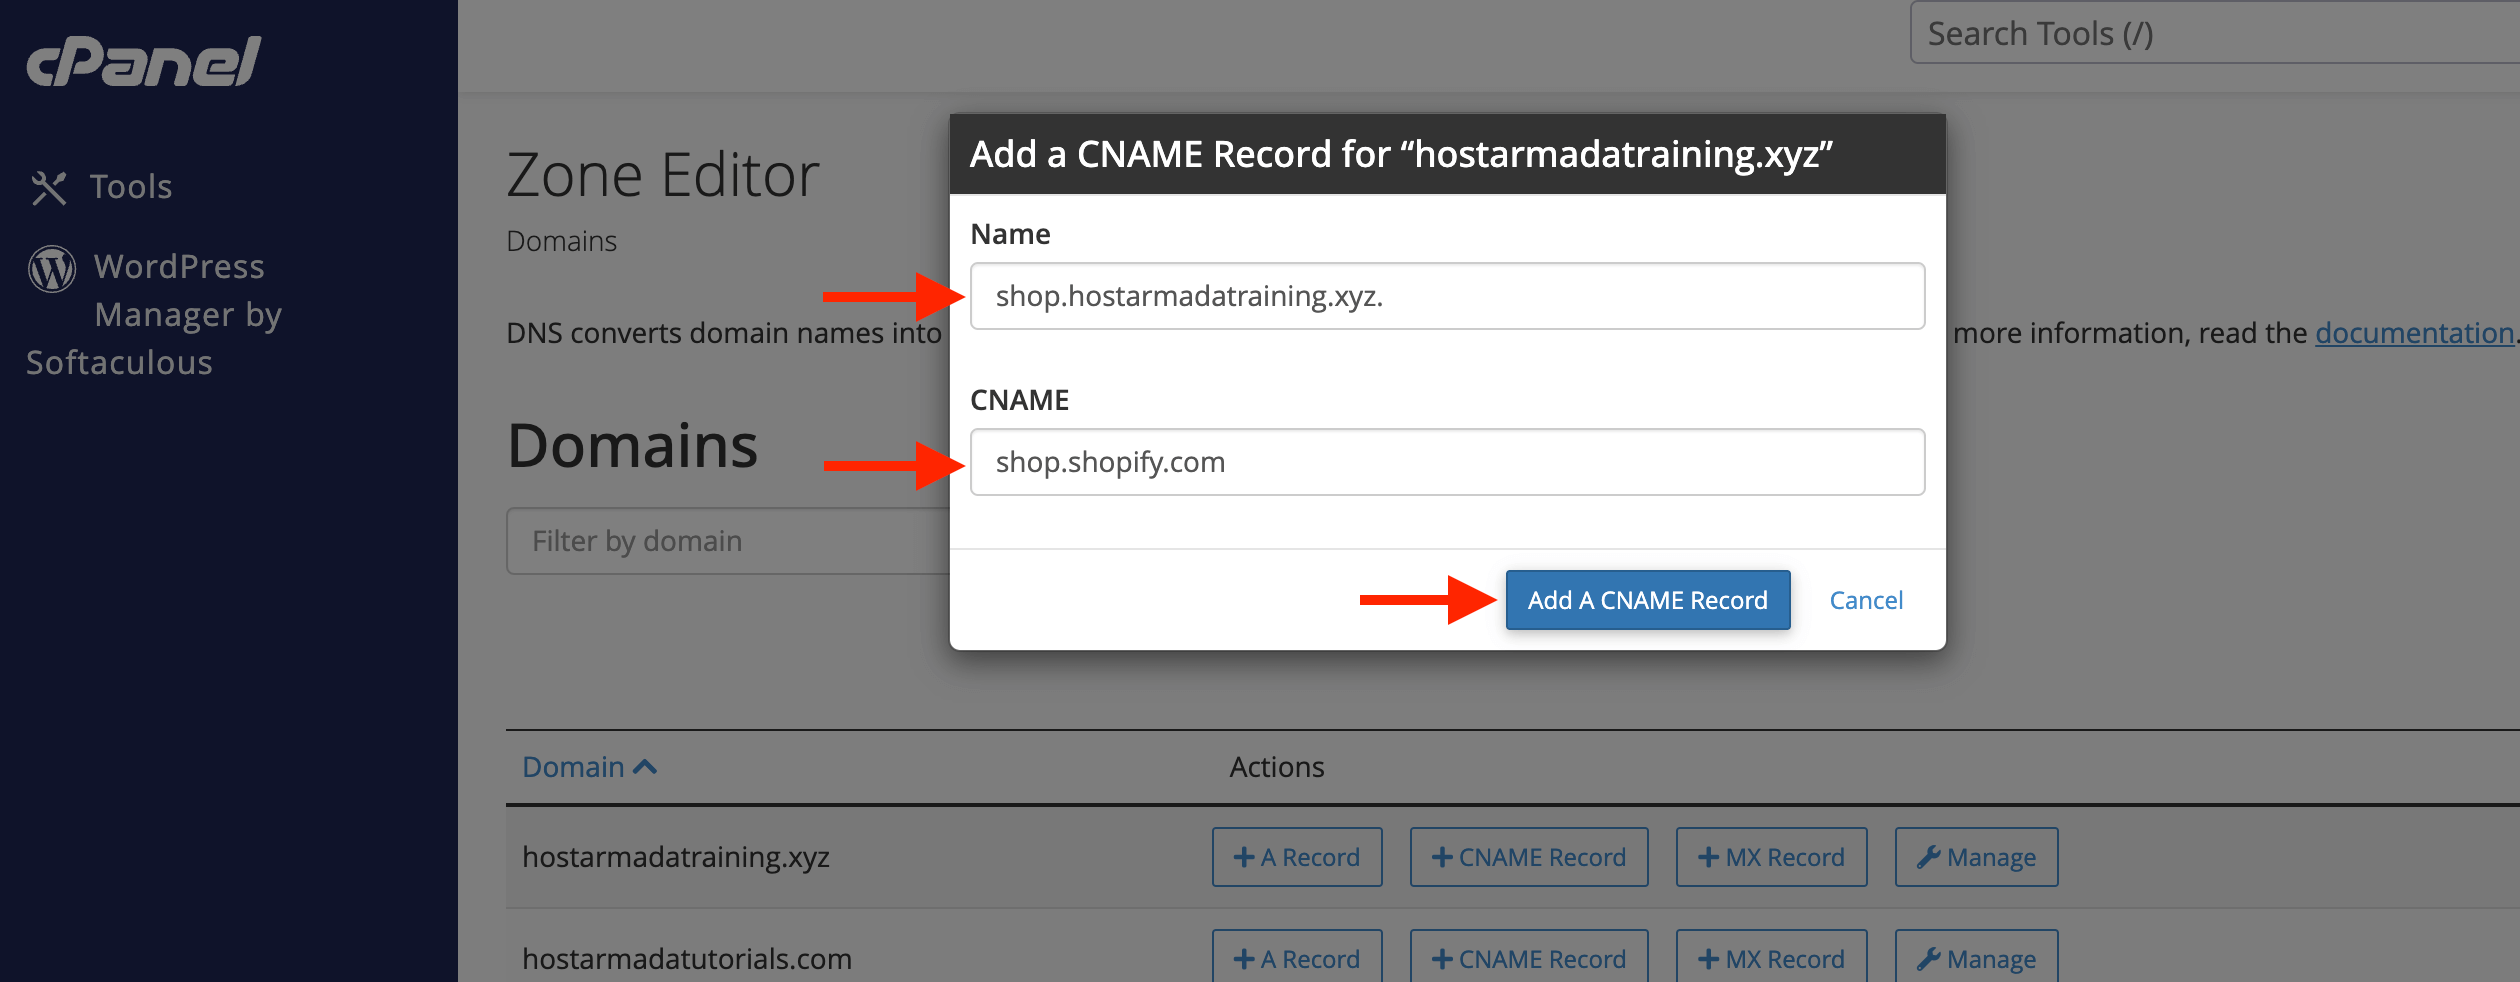Cancel the CNAME record dialog
Image resolution: width=2520 pixels, height=982 pixels.
click(1866, 600)
